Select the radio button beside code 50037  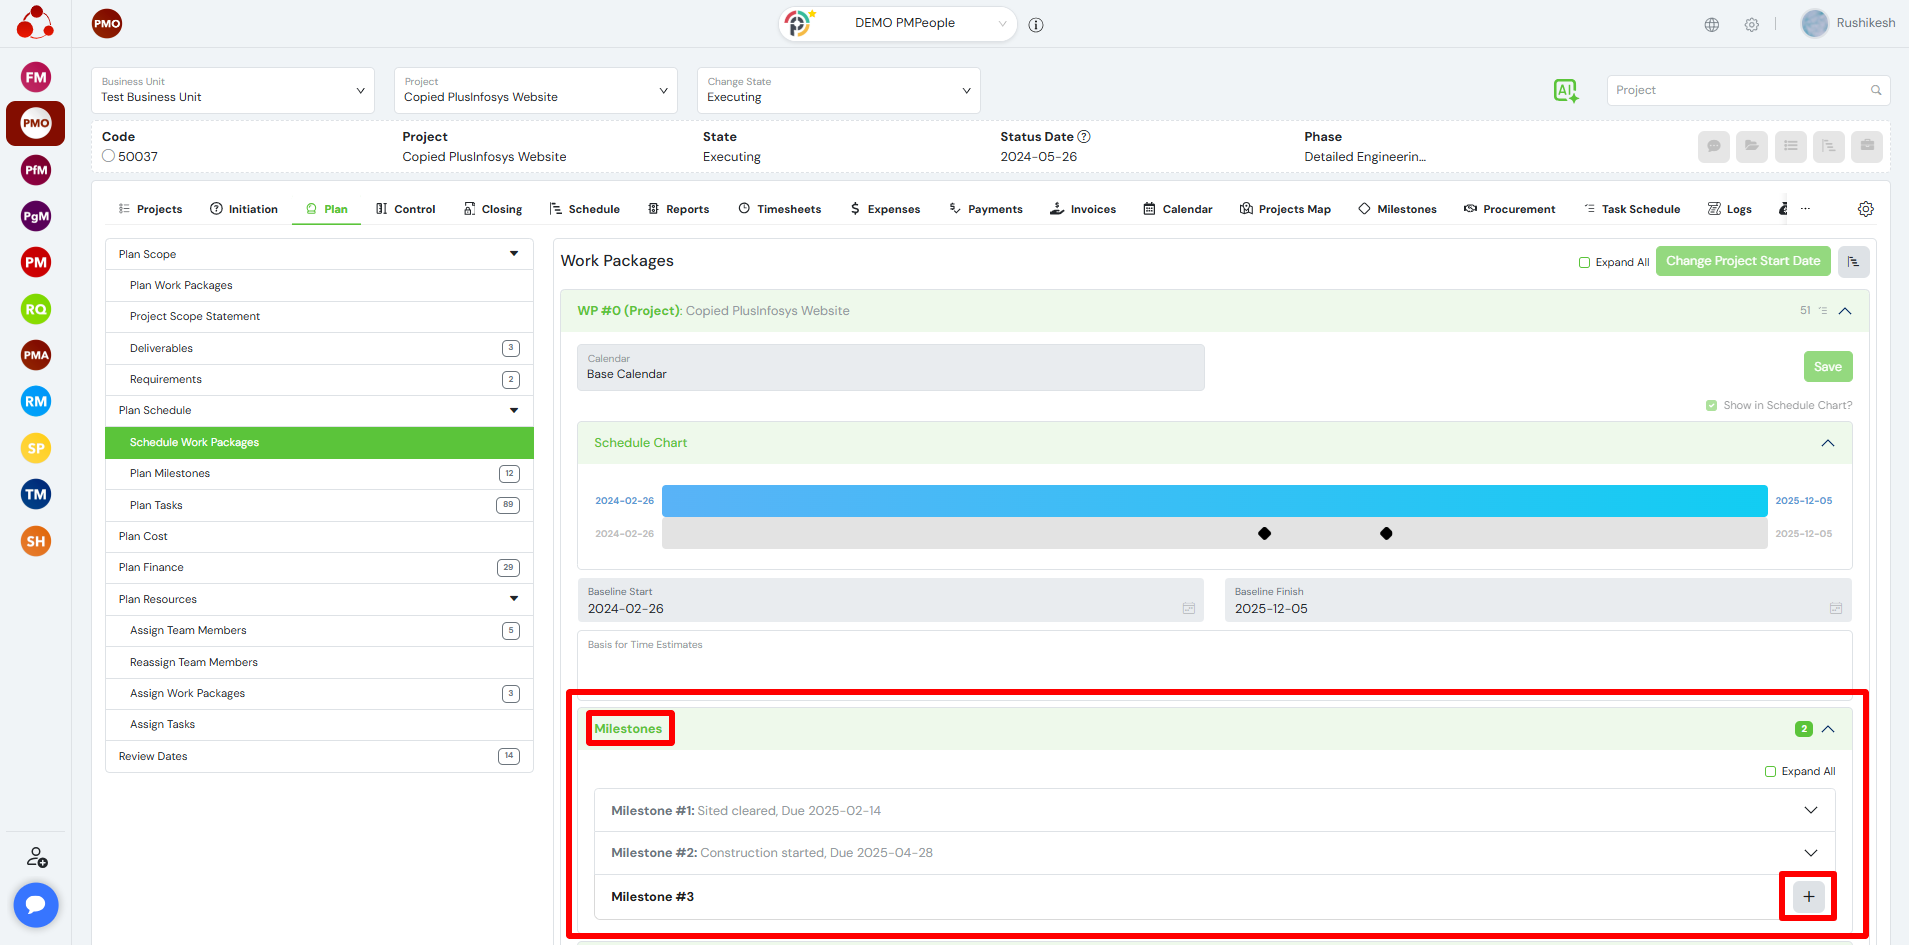109,156
